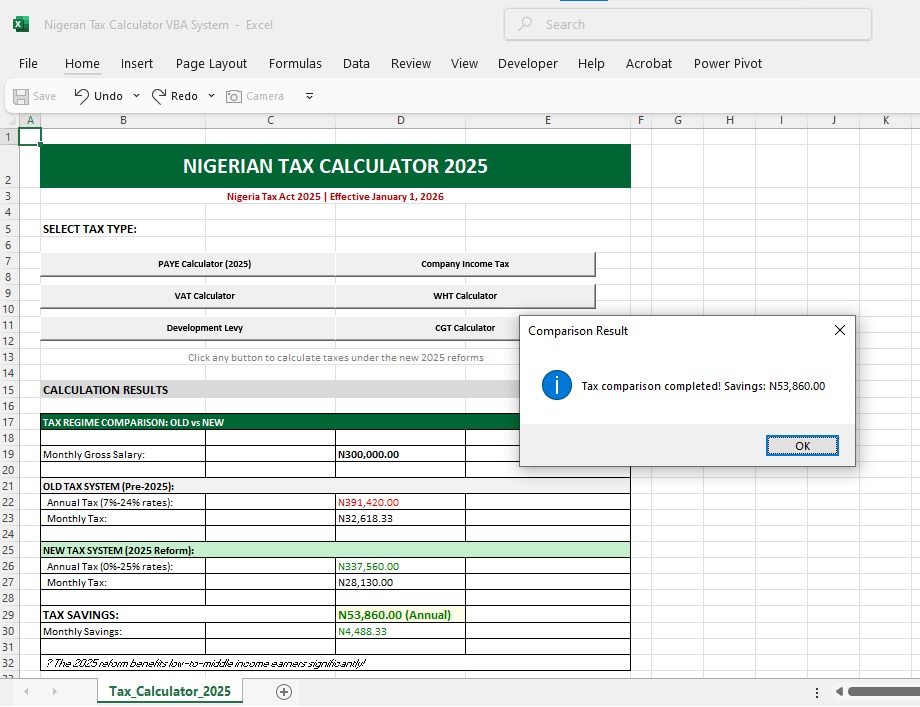Add a new sheet with plus icon
The height and width of the screenshot is (707, 920).
click(x=284, y=692)
